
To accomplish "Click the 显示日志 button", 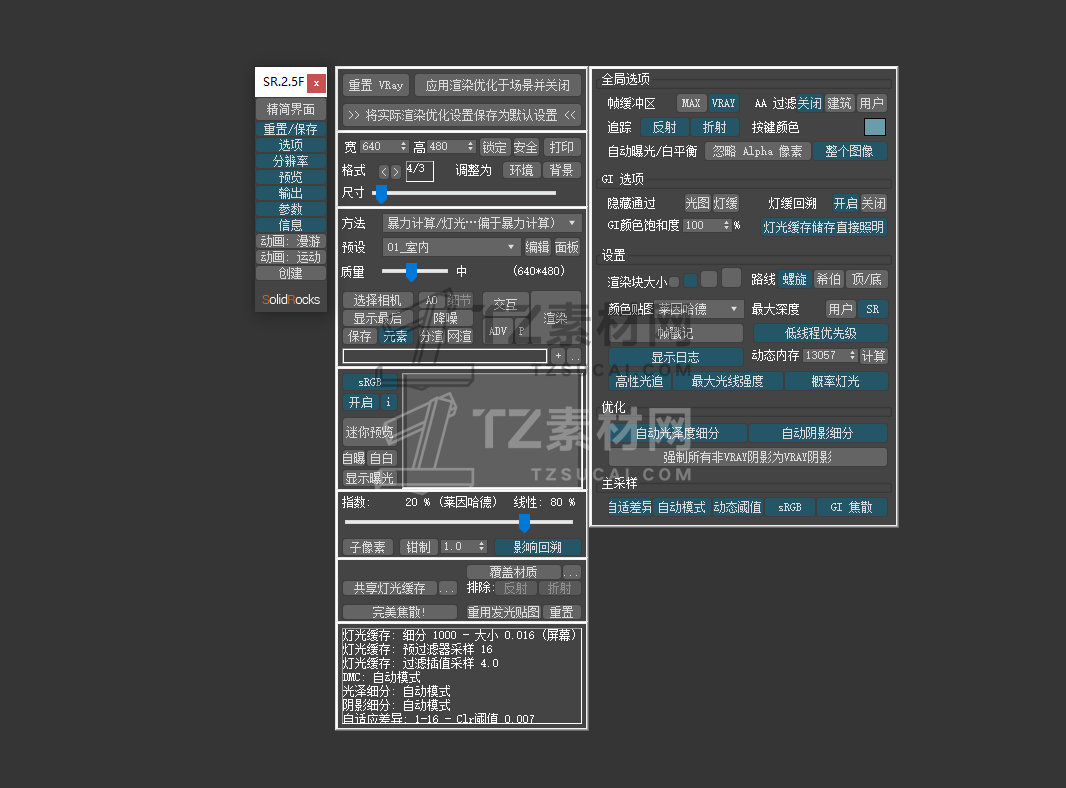I will click(x=675, y=357).
